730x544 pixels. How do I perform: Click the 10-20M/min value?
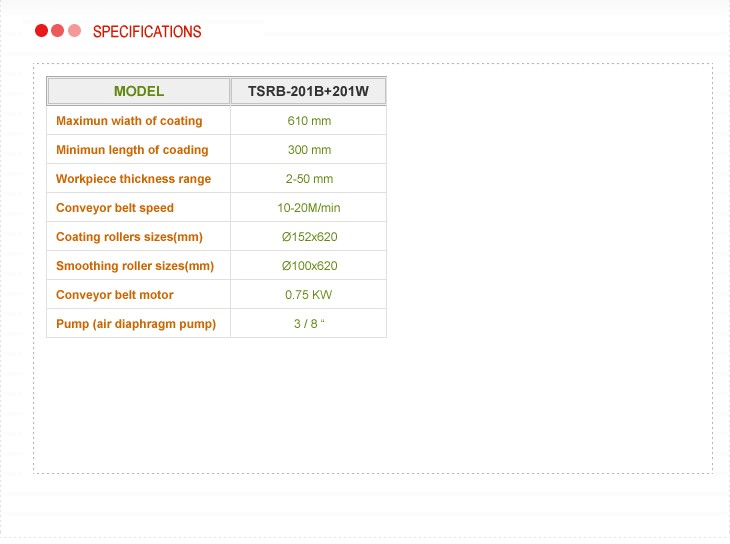[309, 208]
